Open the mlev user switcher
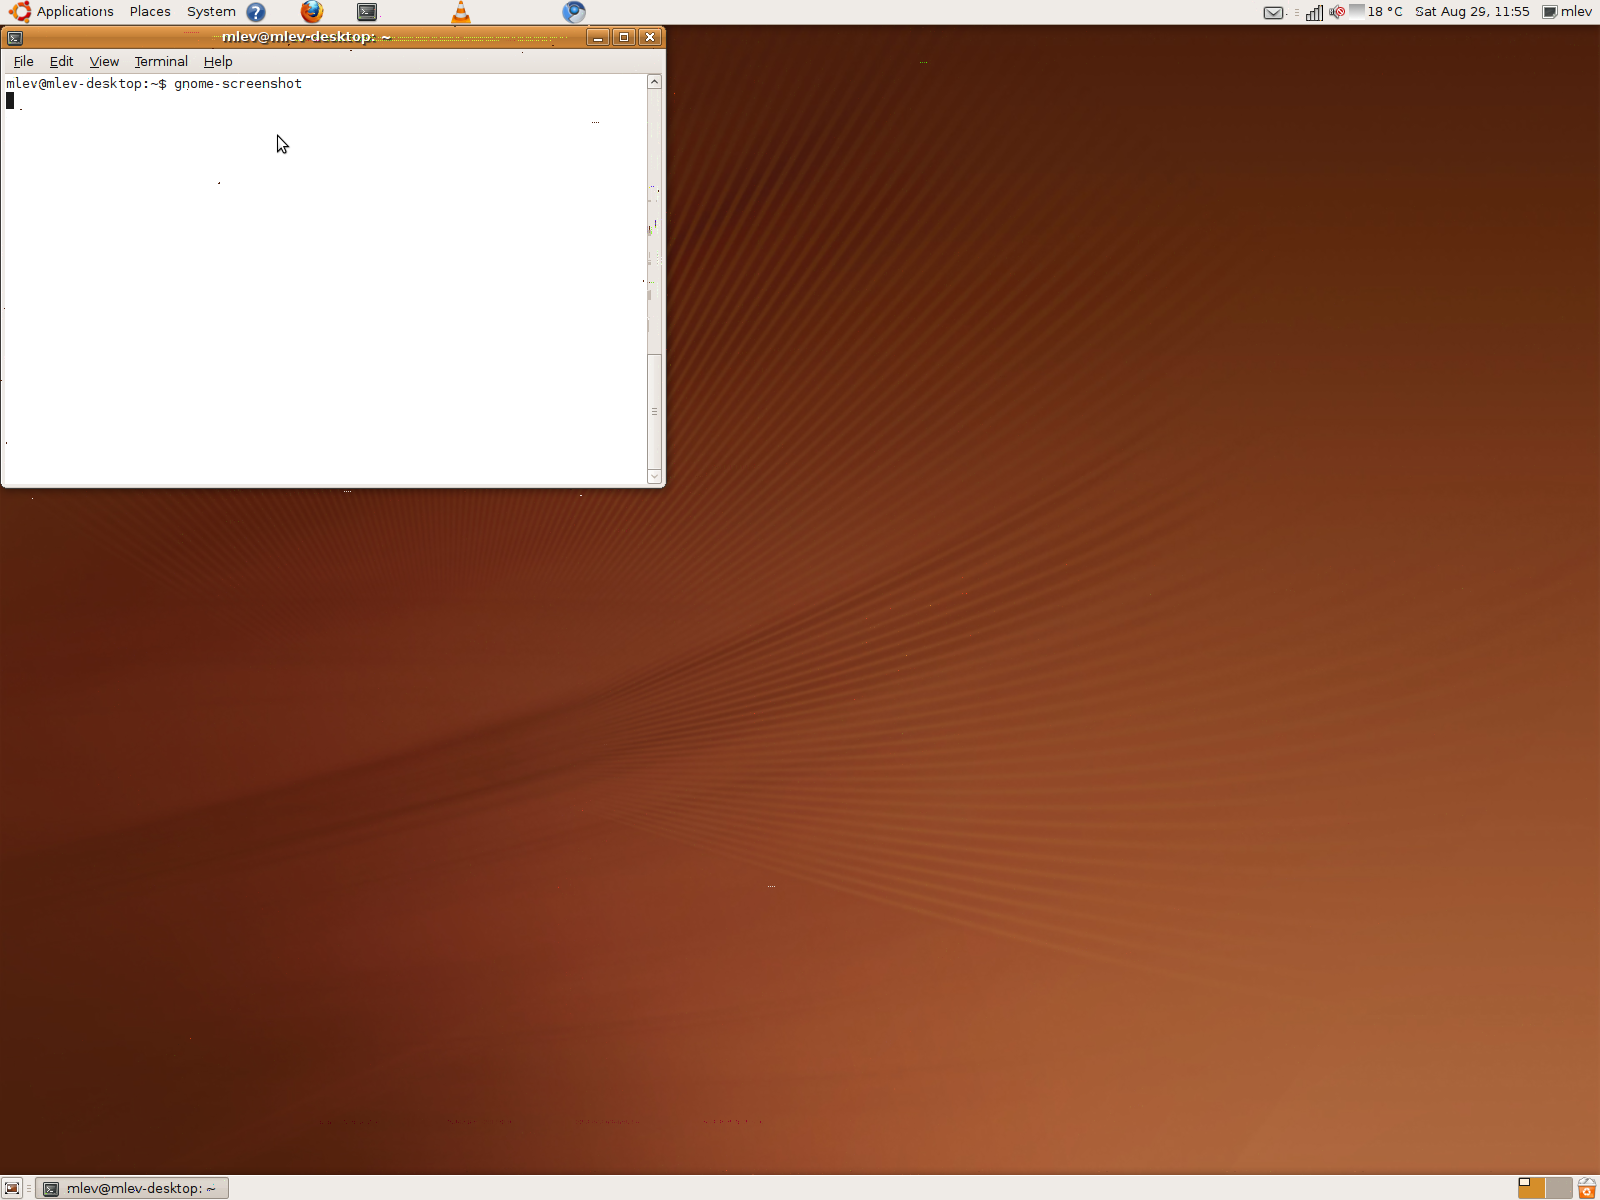This screenshot has width=1600, height=1200. click(1567, 12)
